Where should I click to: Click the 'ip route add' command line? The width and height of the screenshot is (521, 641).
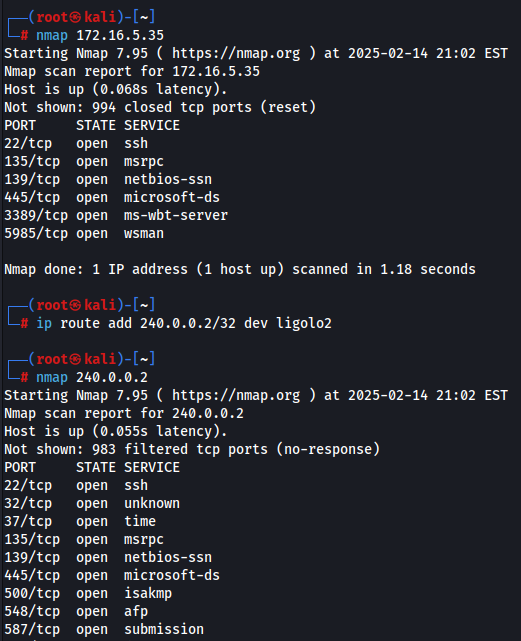tap(184, 323)
